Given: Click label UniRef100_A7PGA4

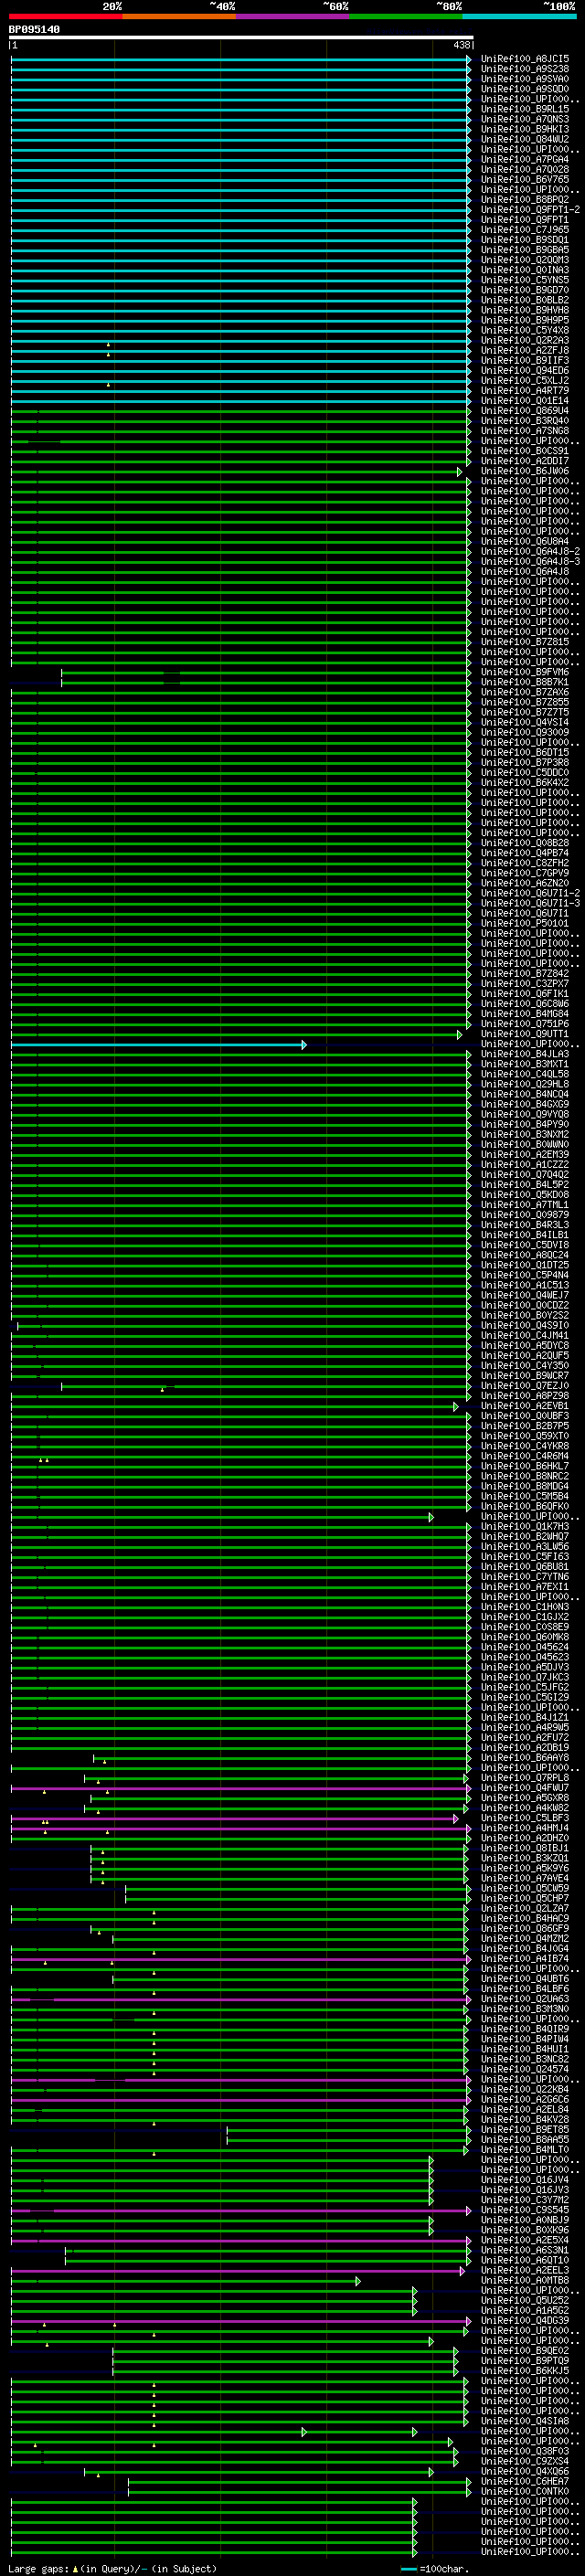Looking at the screenshot, I should click(x=525, y=159).
